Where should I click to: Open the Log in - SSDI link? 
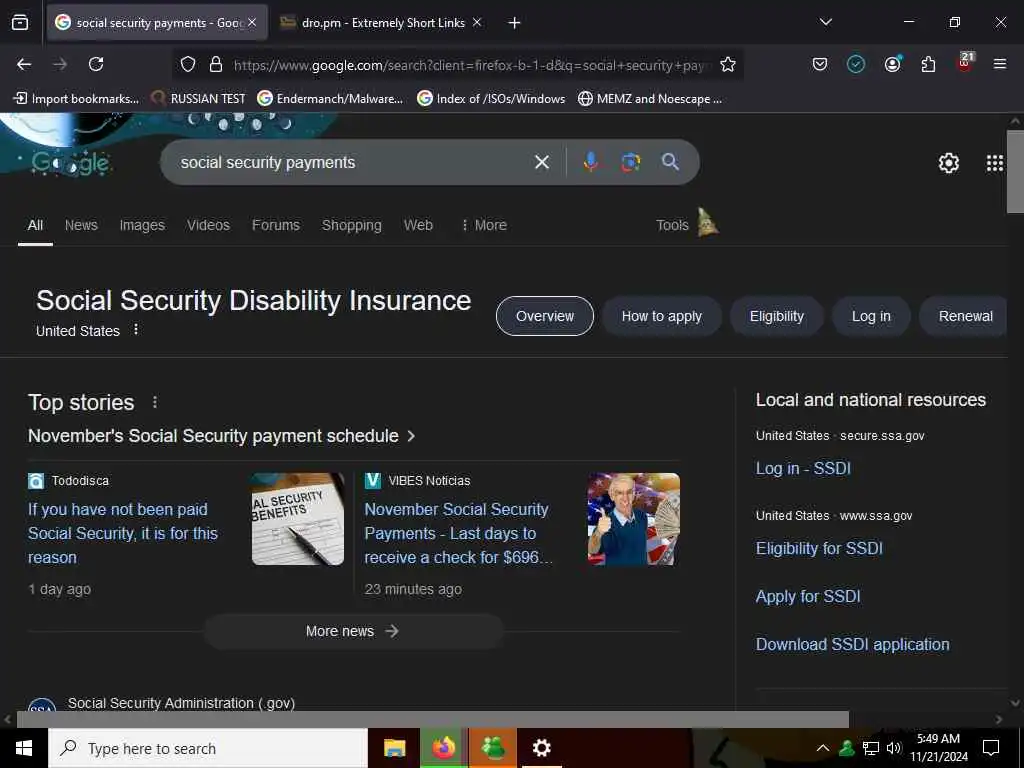[803, 468]
